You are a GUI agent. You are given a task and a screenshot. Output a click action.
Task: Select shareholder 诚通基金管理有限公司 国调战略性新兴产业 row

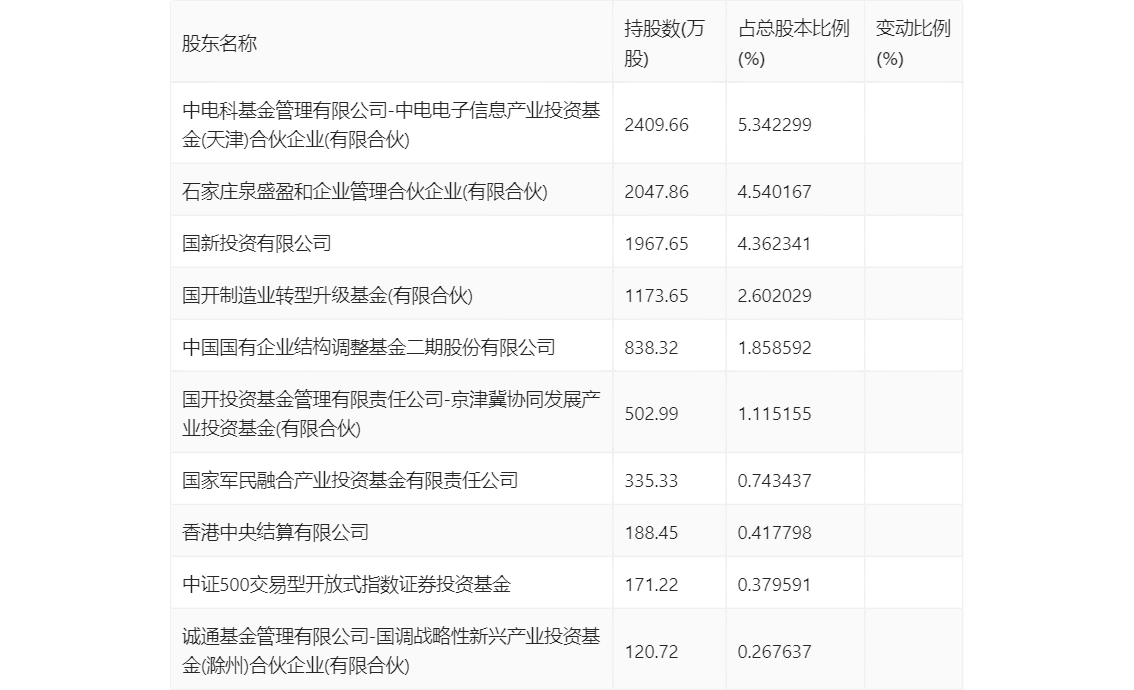click(x=391, y=651)
